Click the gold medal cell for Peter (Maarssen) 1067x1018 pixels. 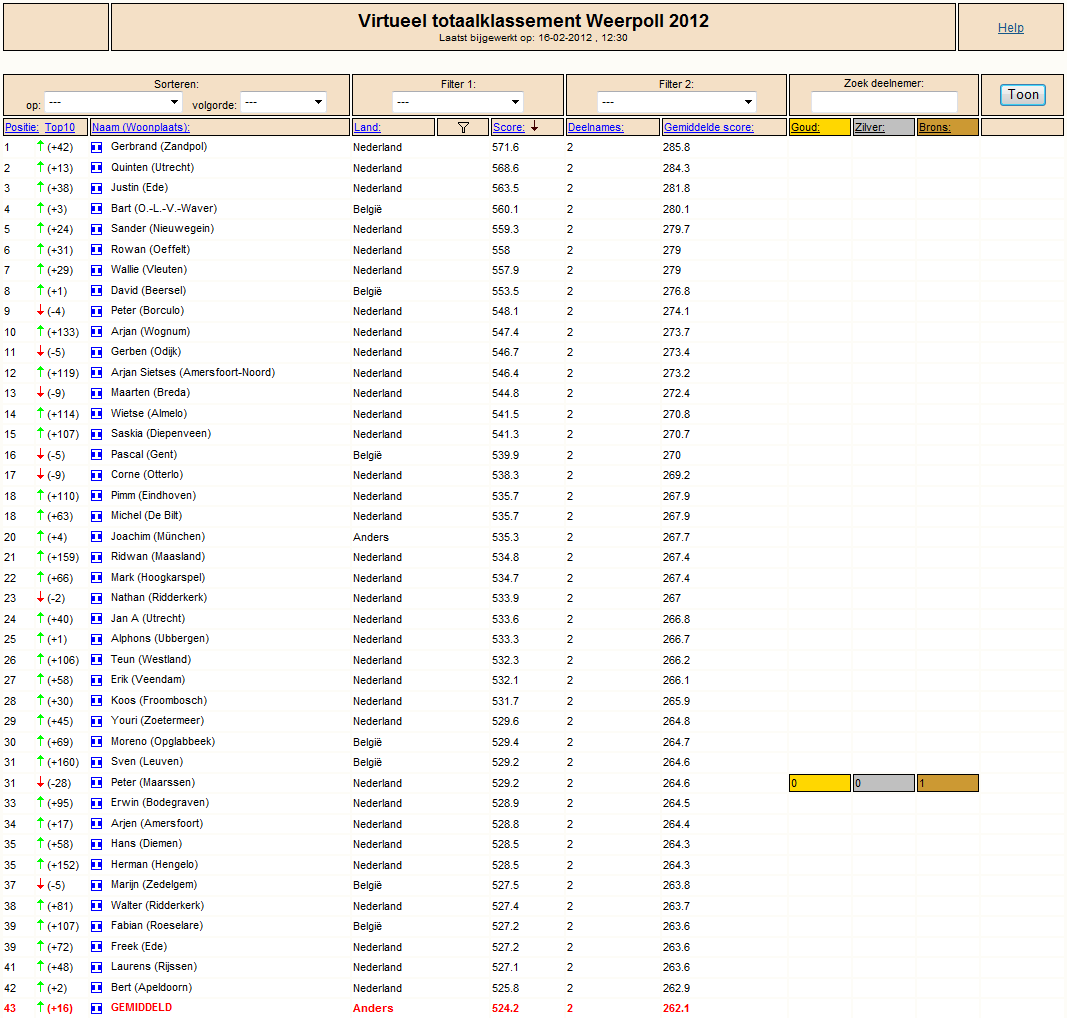[819, 783]
